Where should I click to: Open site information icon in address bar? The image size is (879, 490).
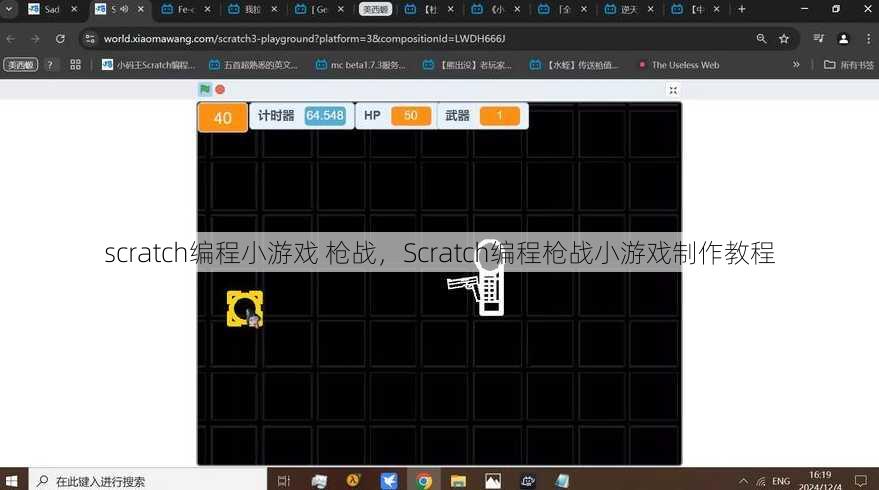pos(90,39)
